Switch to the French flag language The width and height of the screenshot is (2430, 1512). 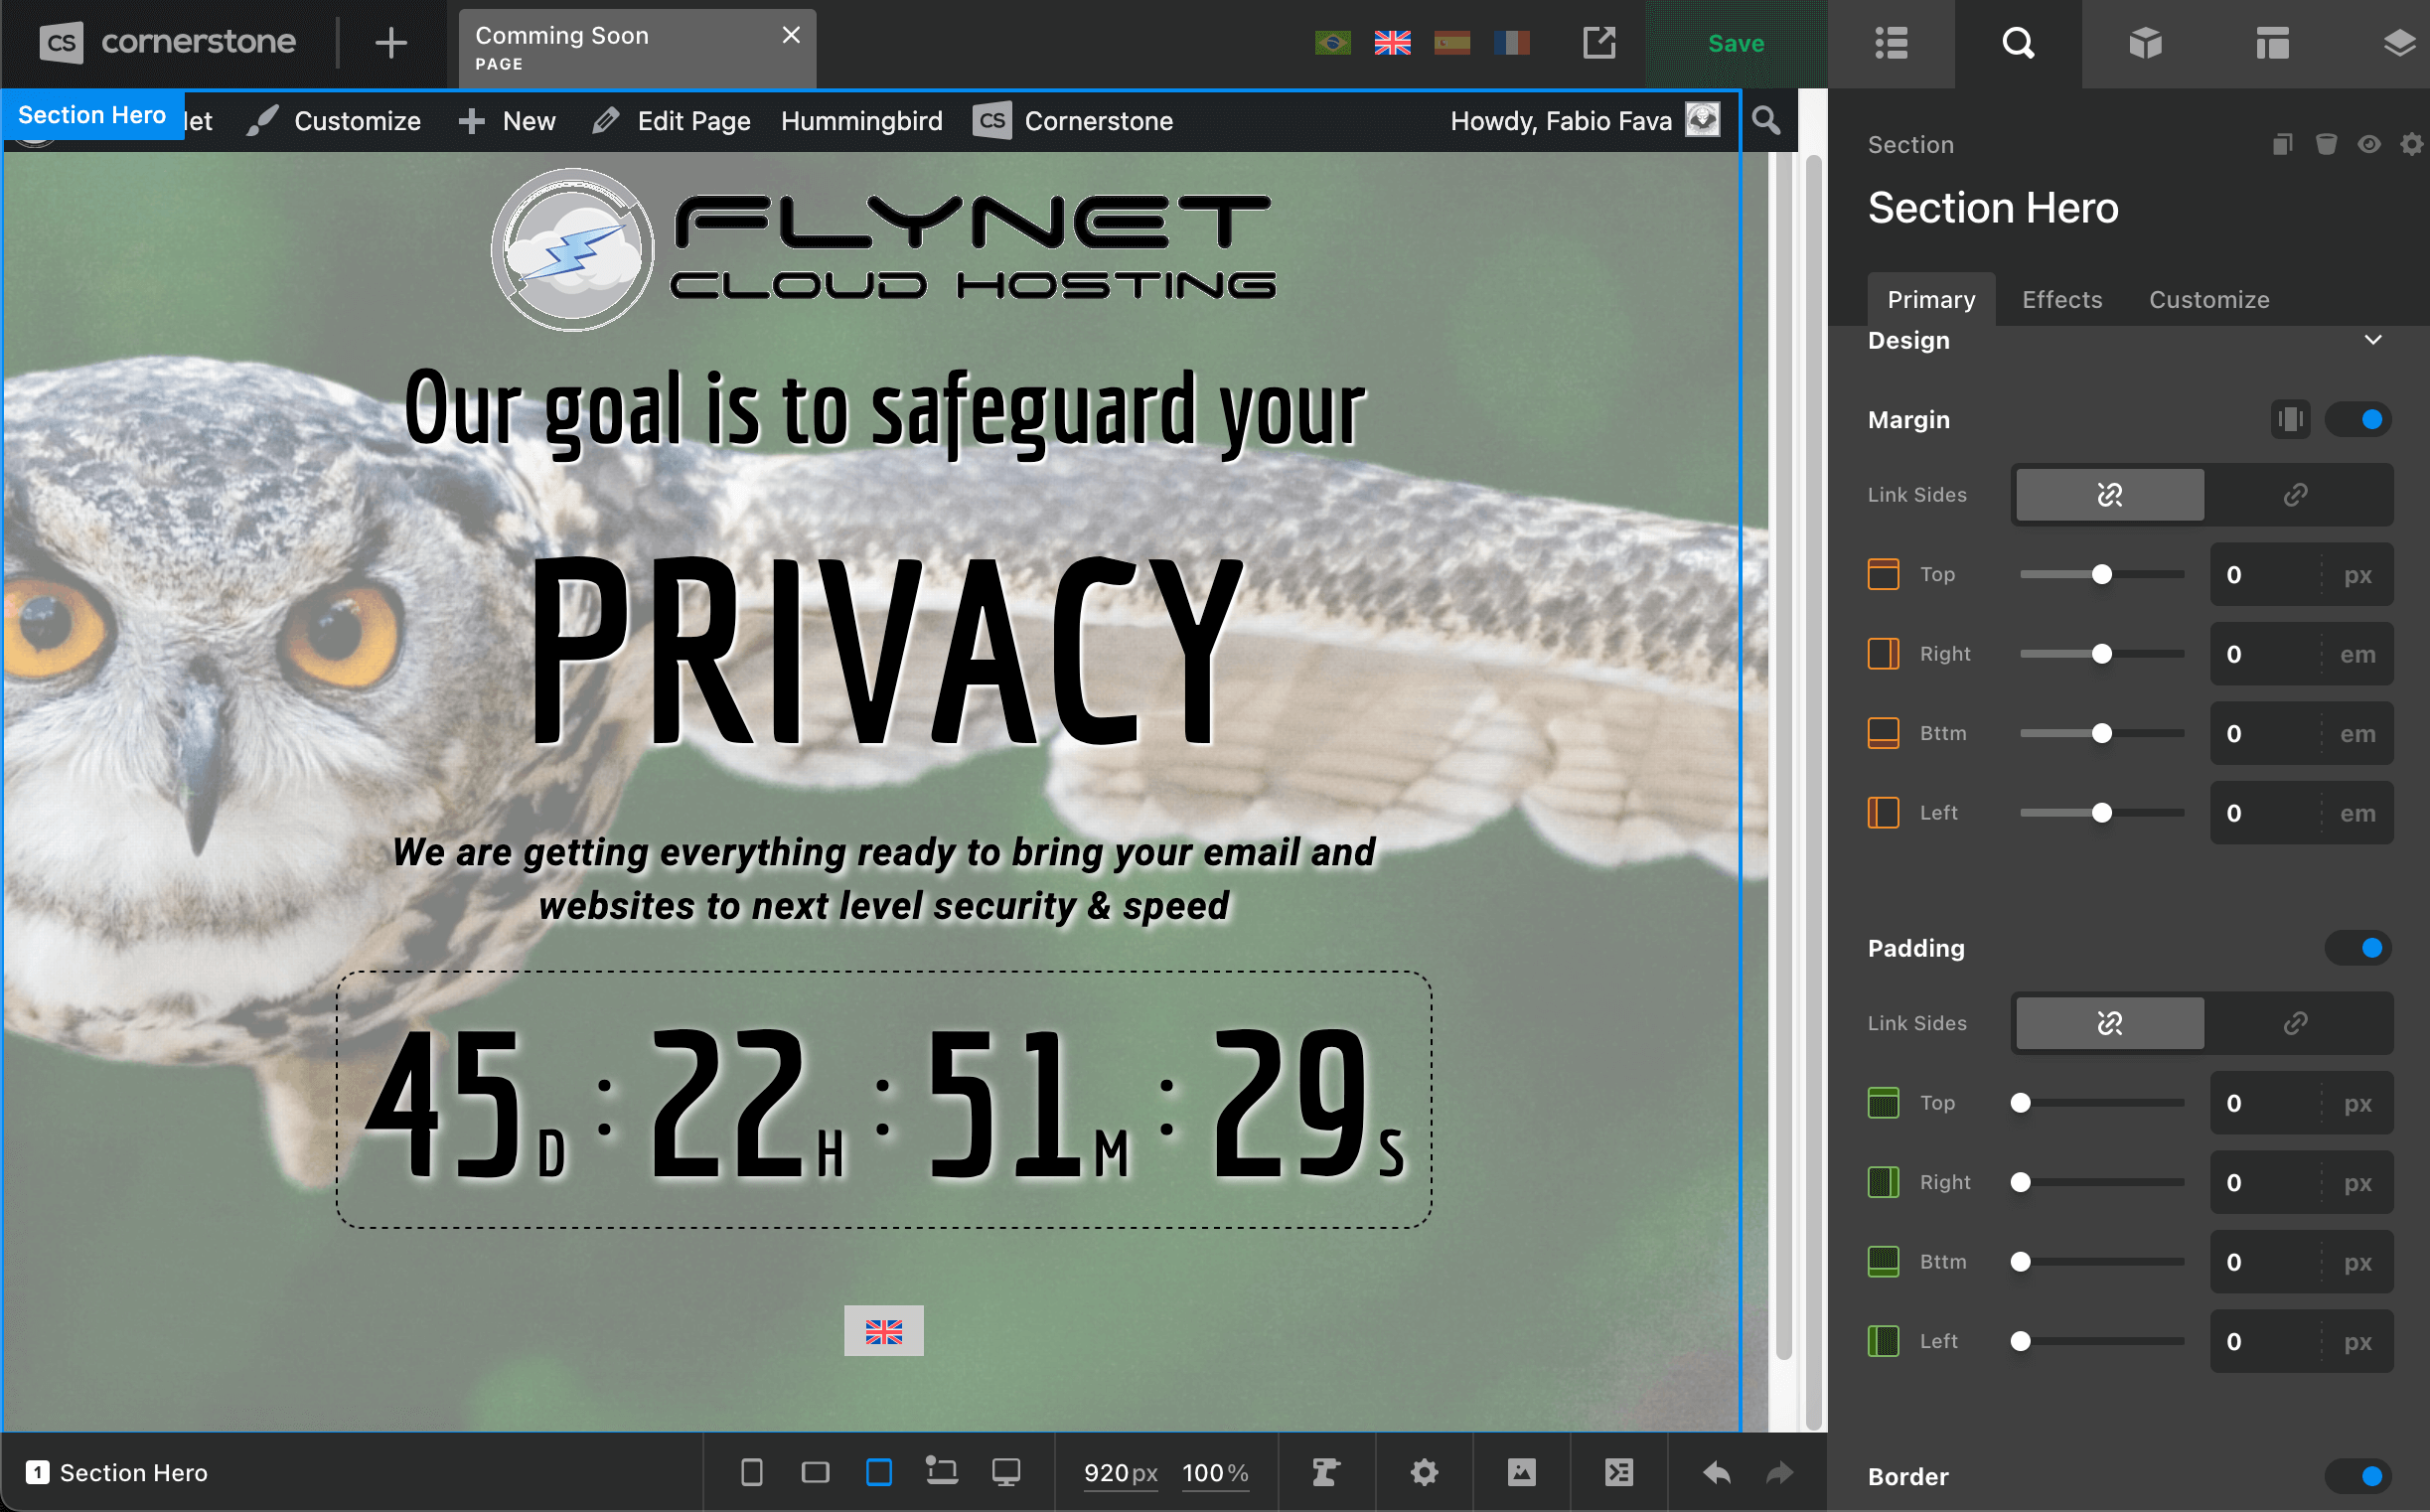[x=1511, y=43]
